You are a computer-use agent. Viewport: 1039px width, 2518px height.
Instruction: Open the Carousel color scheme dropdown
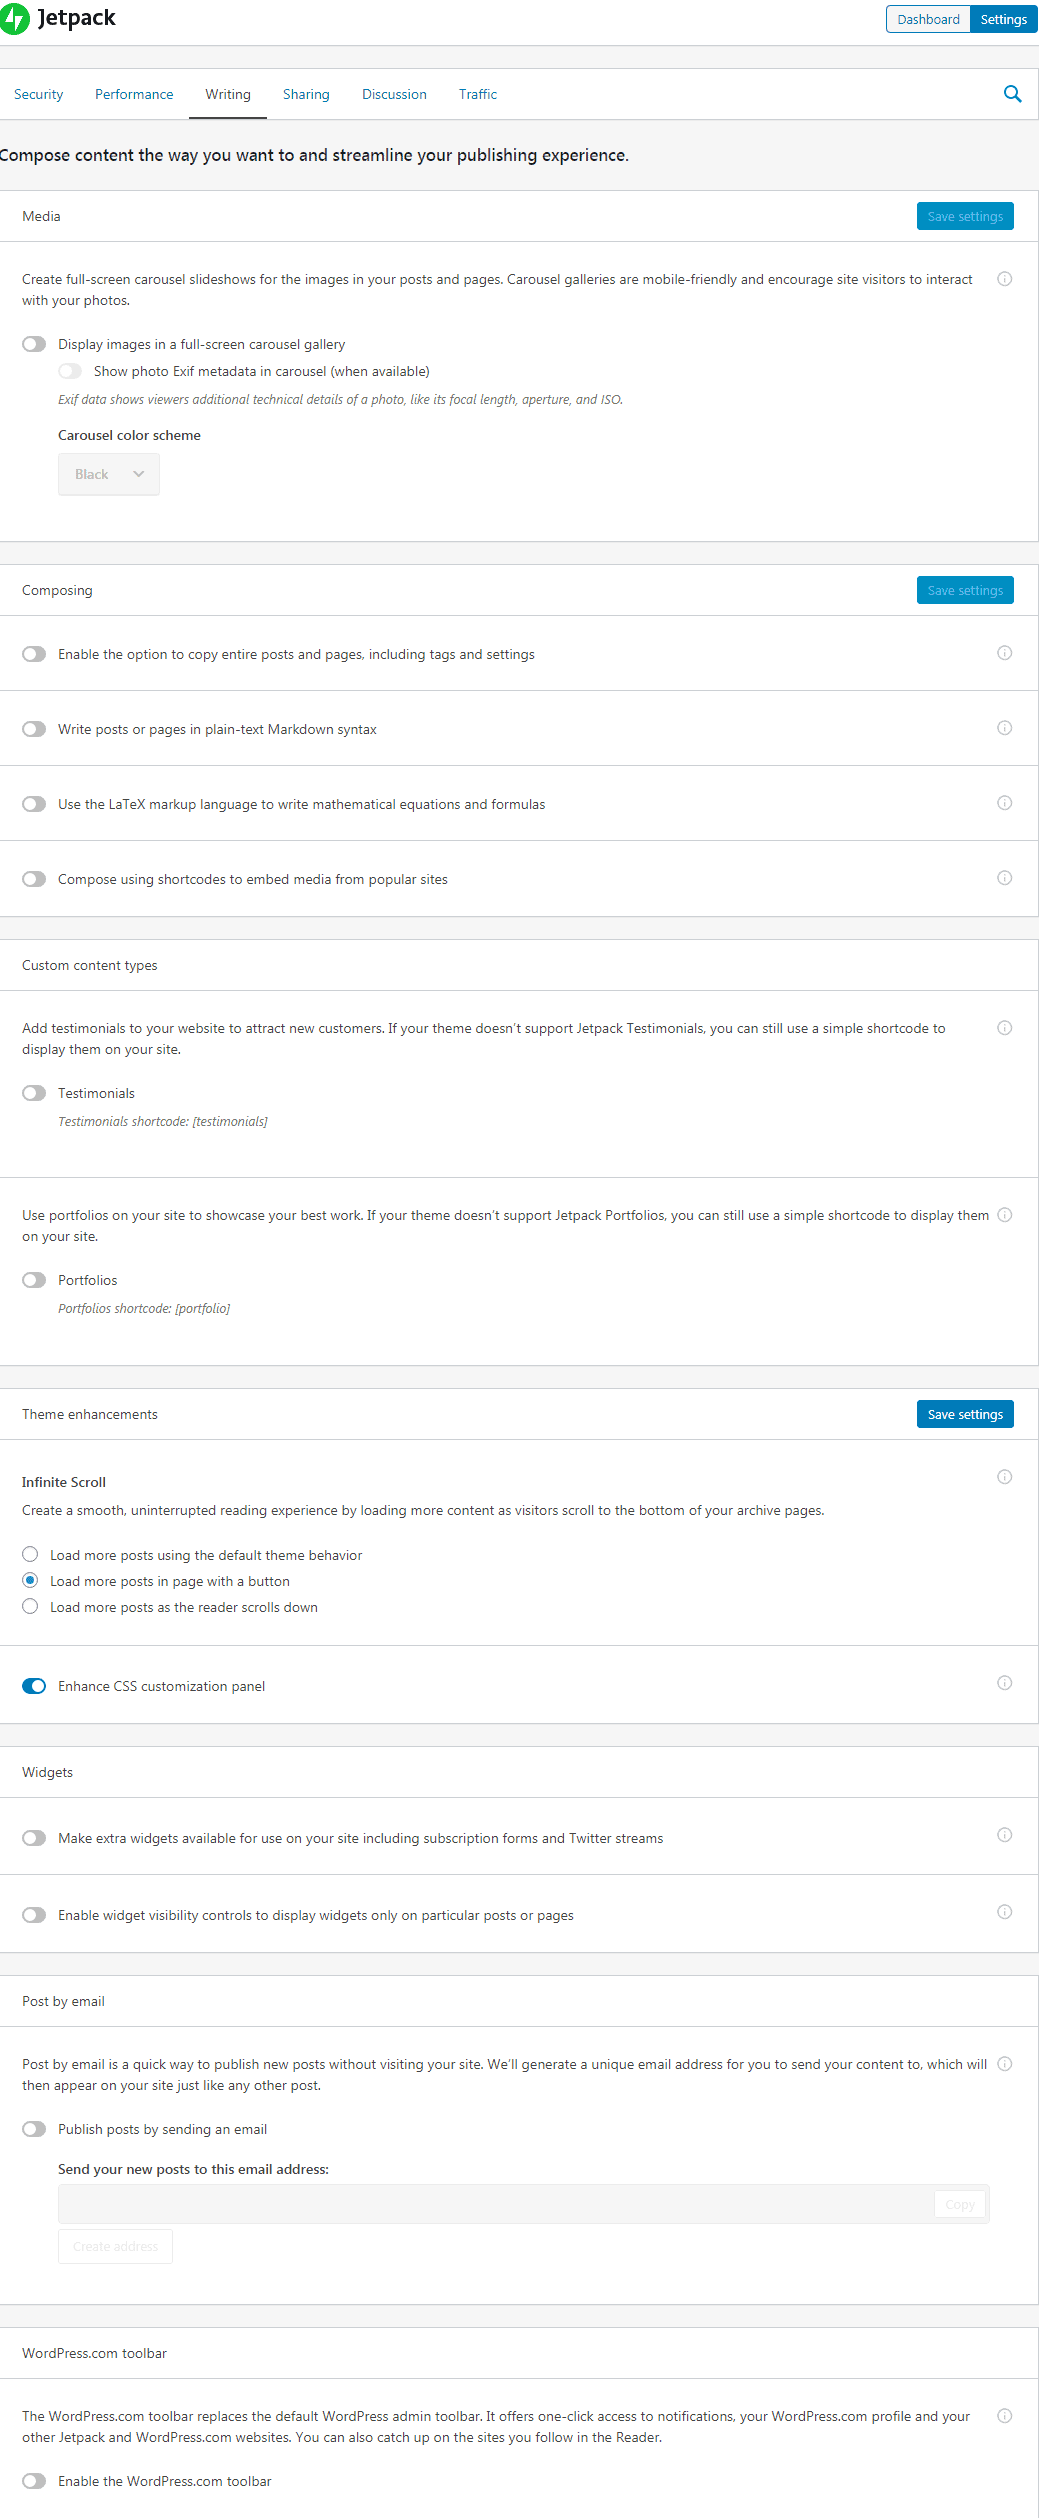coord(109,474)
